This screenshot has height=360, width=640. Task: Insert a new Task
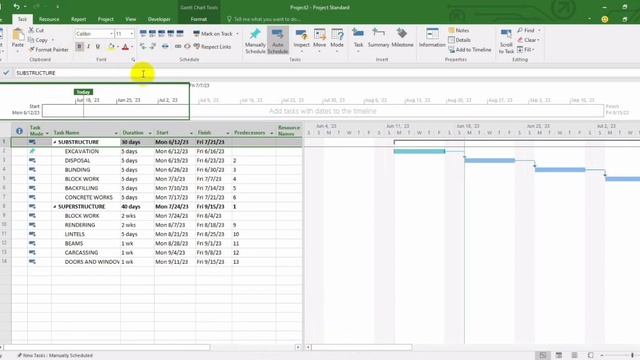click(358, 39)
